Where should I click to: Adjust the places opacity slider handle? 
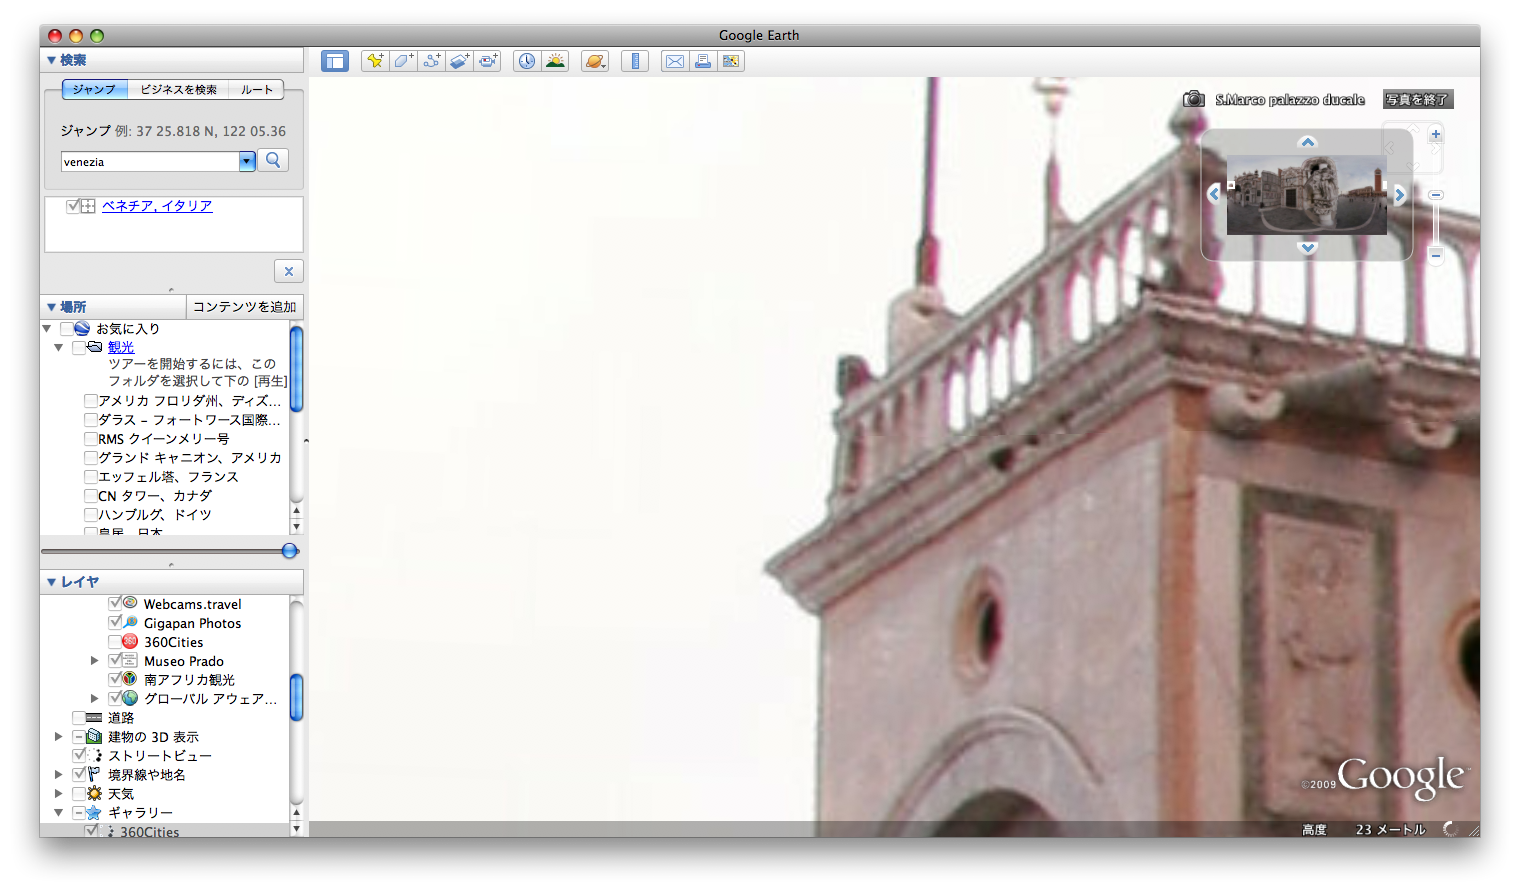coord(290,551)
